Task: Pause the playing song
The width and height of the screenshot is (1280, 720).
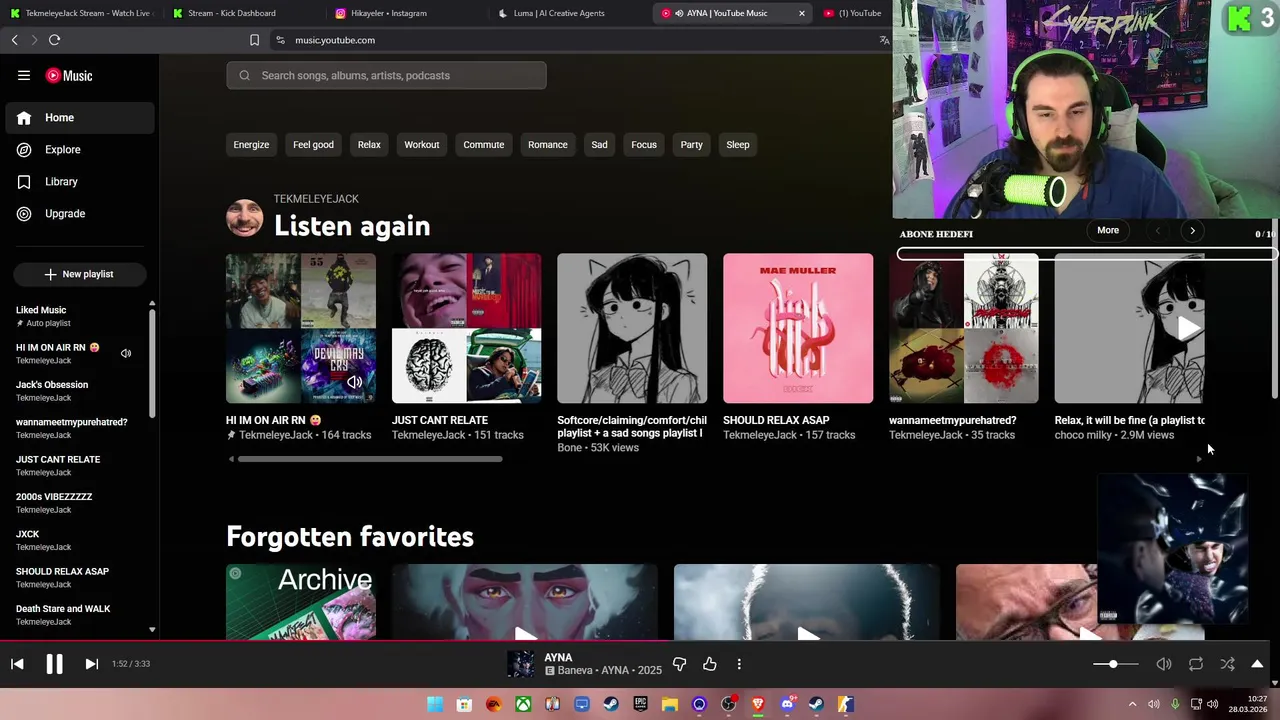Action: 54,664
